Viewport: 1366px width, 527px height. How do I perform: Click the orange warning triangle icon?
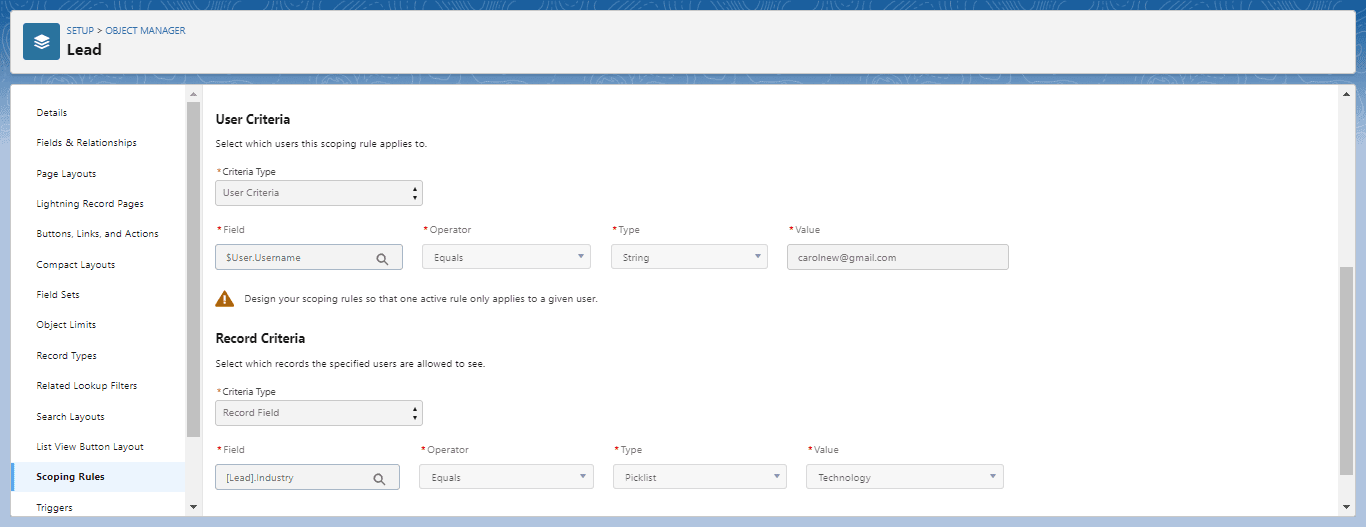click(225, 298)
